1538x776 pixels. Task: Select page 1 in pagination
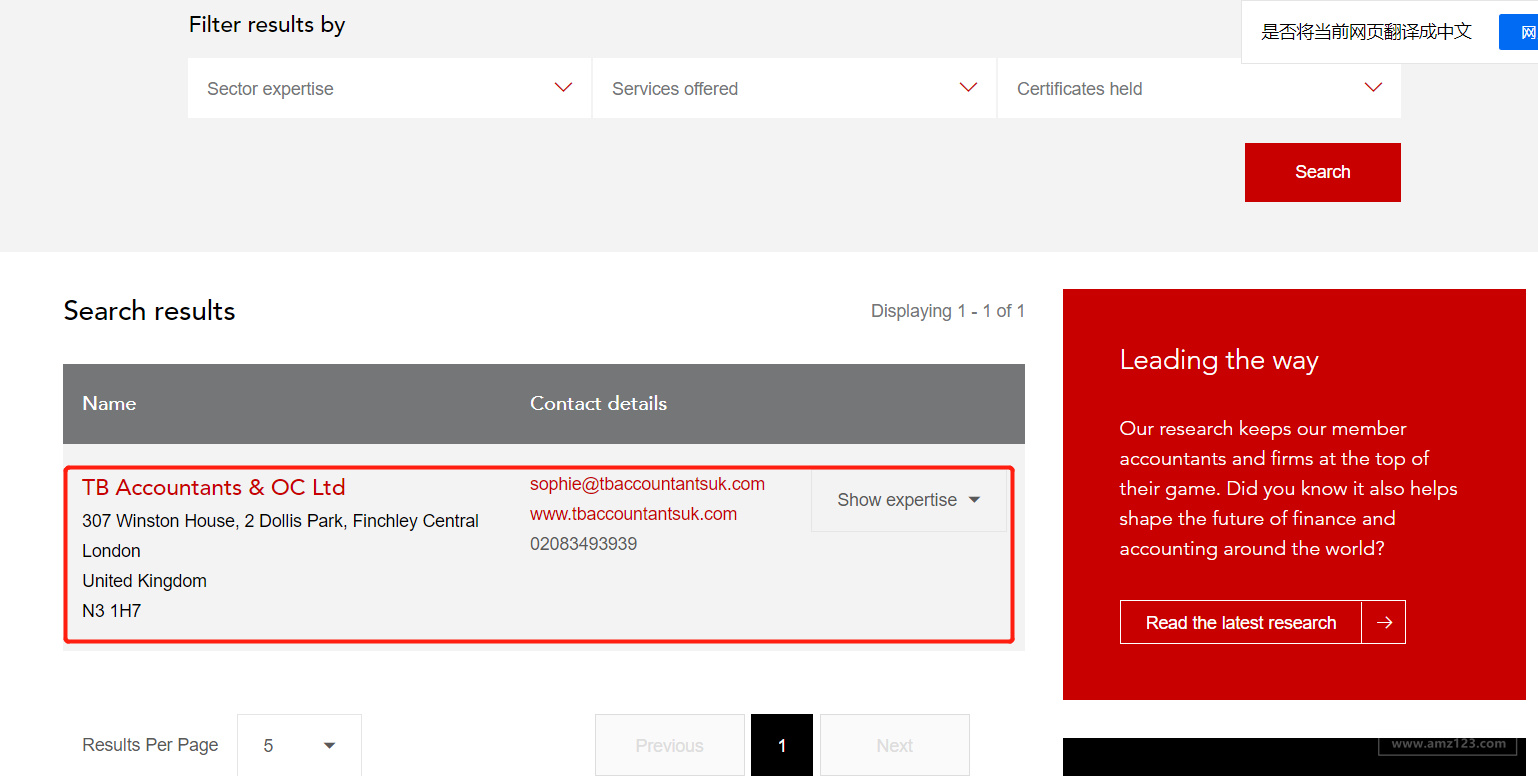[x=782, y=745]
